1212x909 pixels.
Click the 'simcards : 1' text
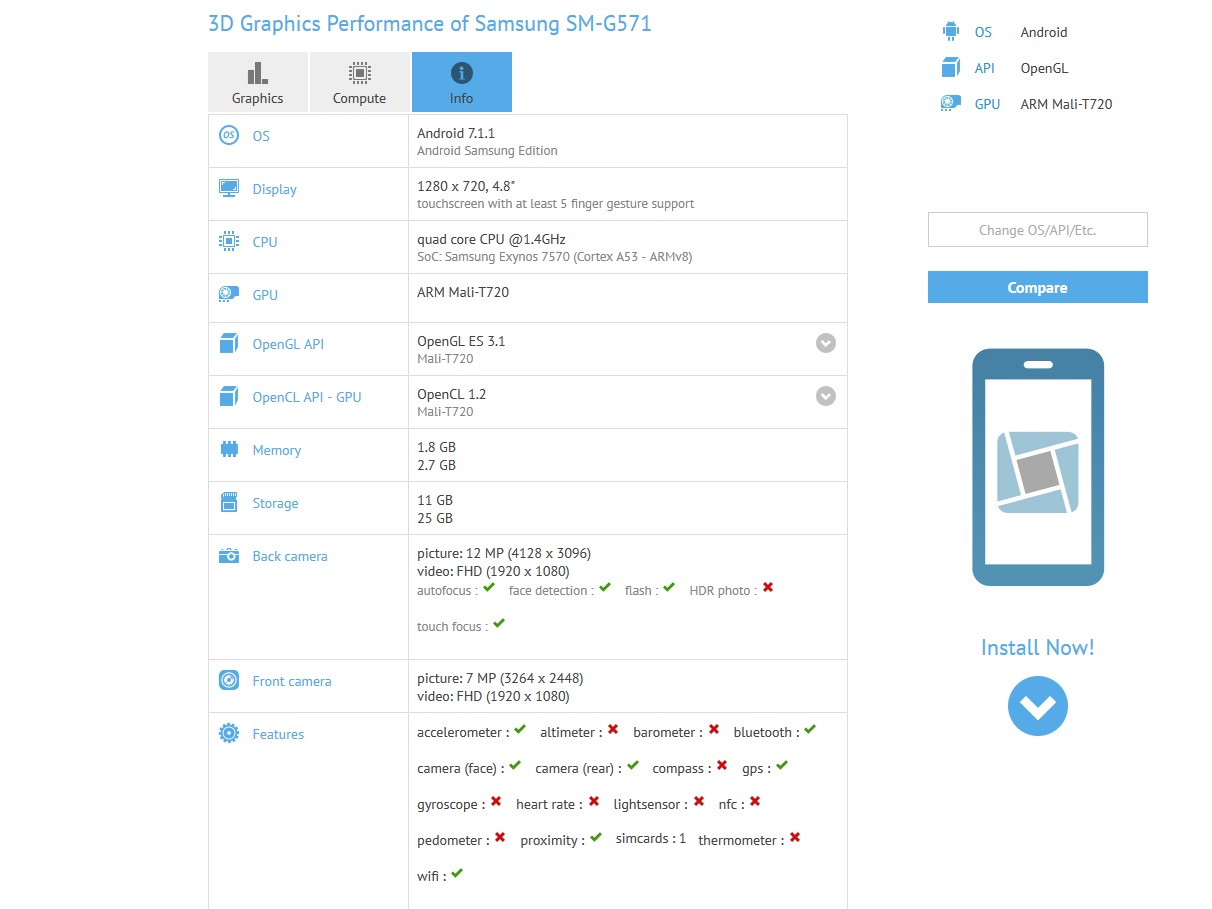(651, 839)
